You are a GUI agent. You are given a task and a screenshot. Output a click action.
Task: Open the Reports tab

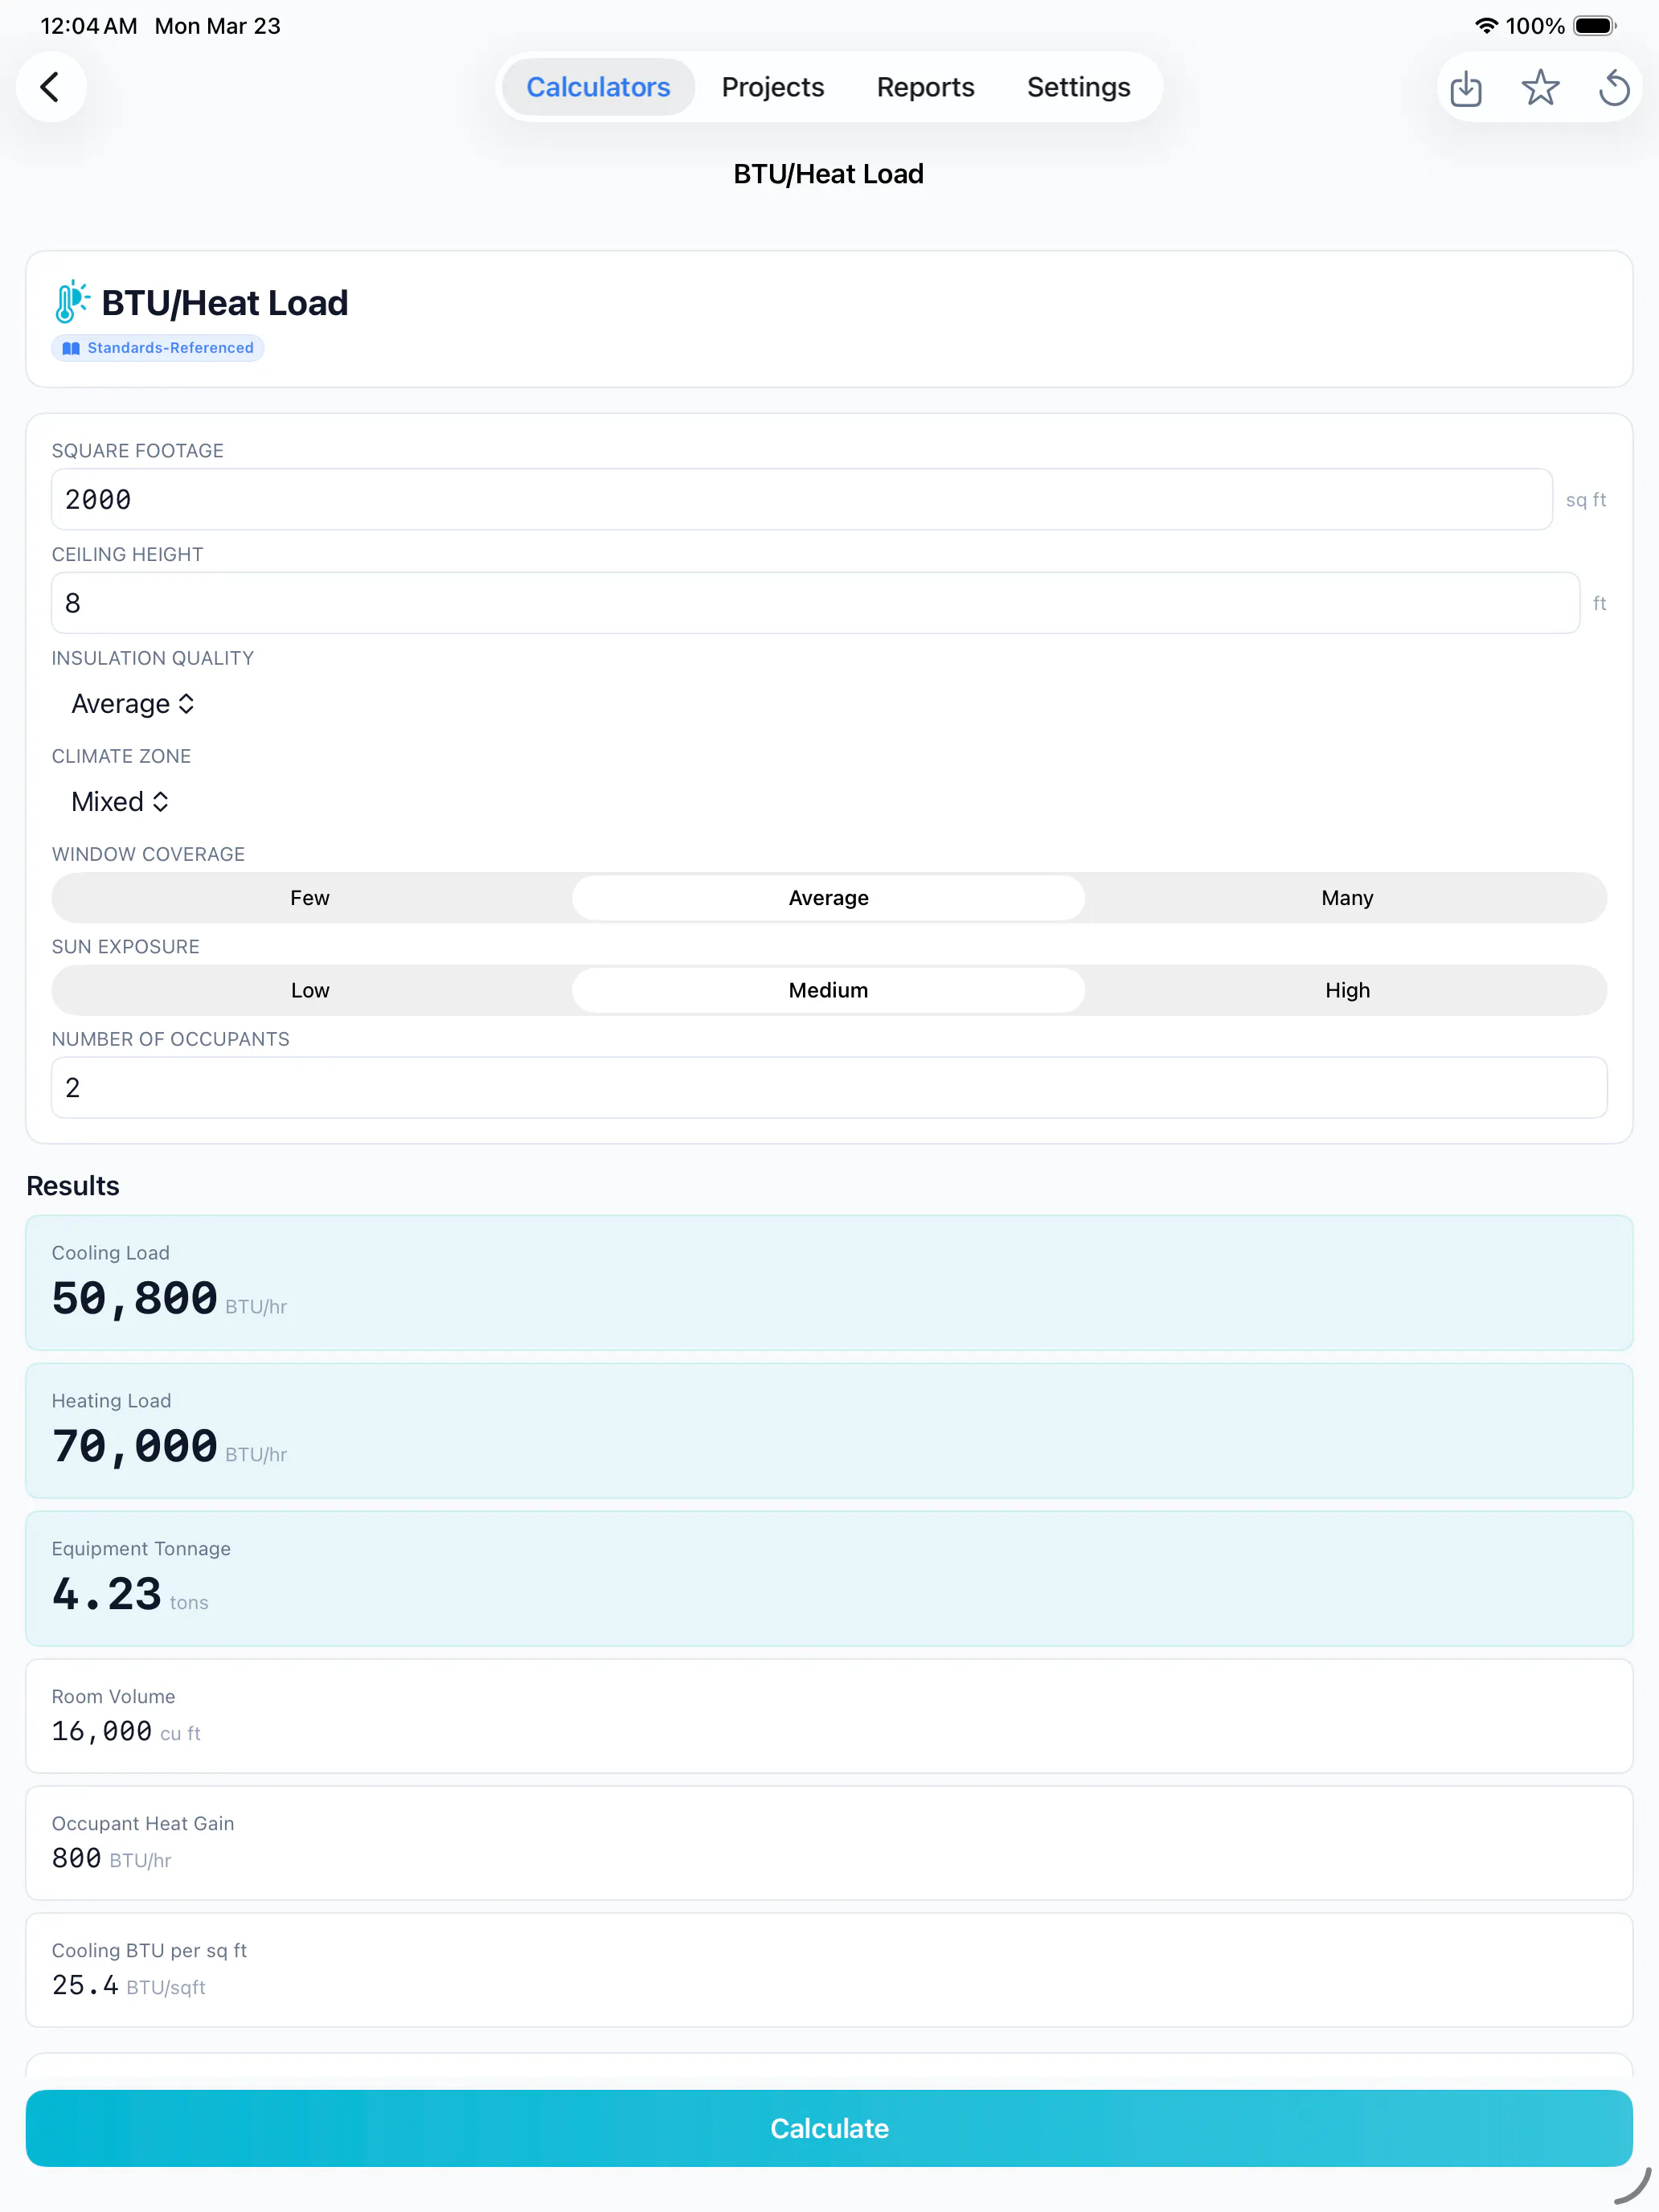925,87
